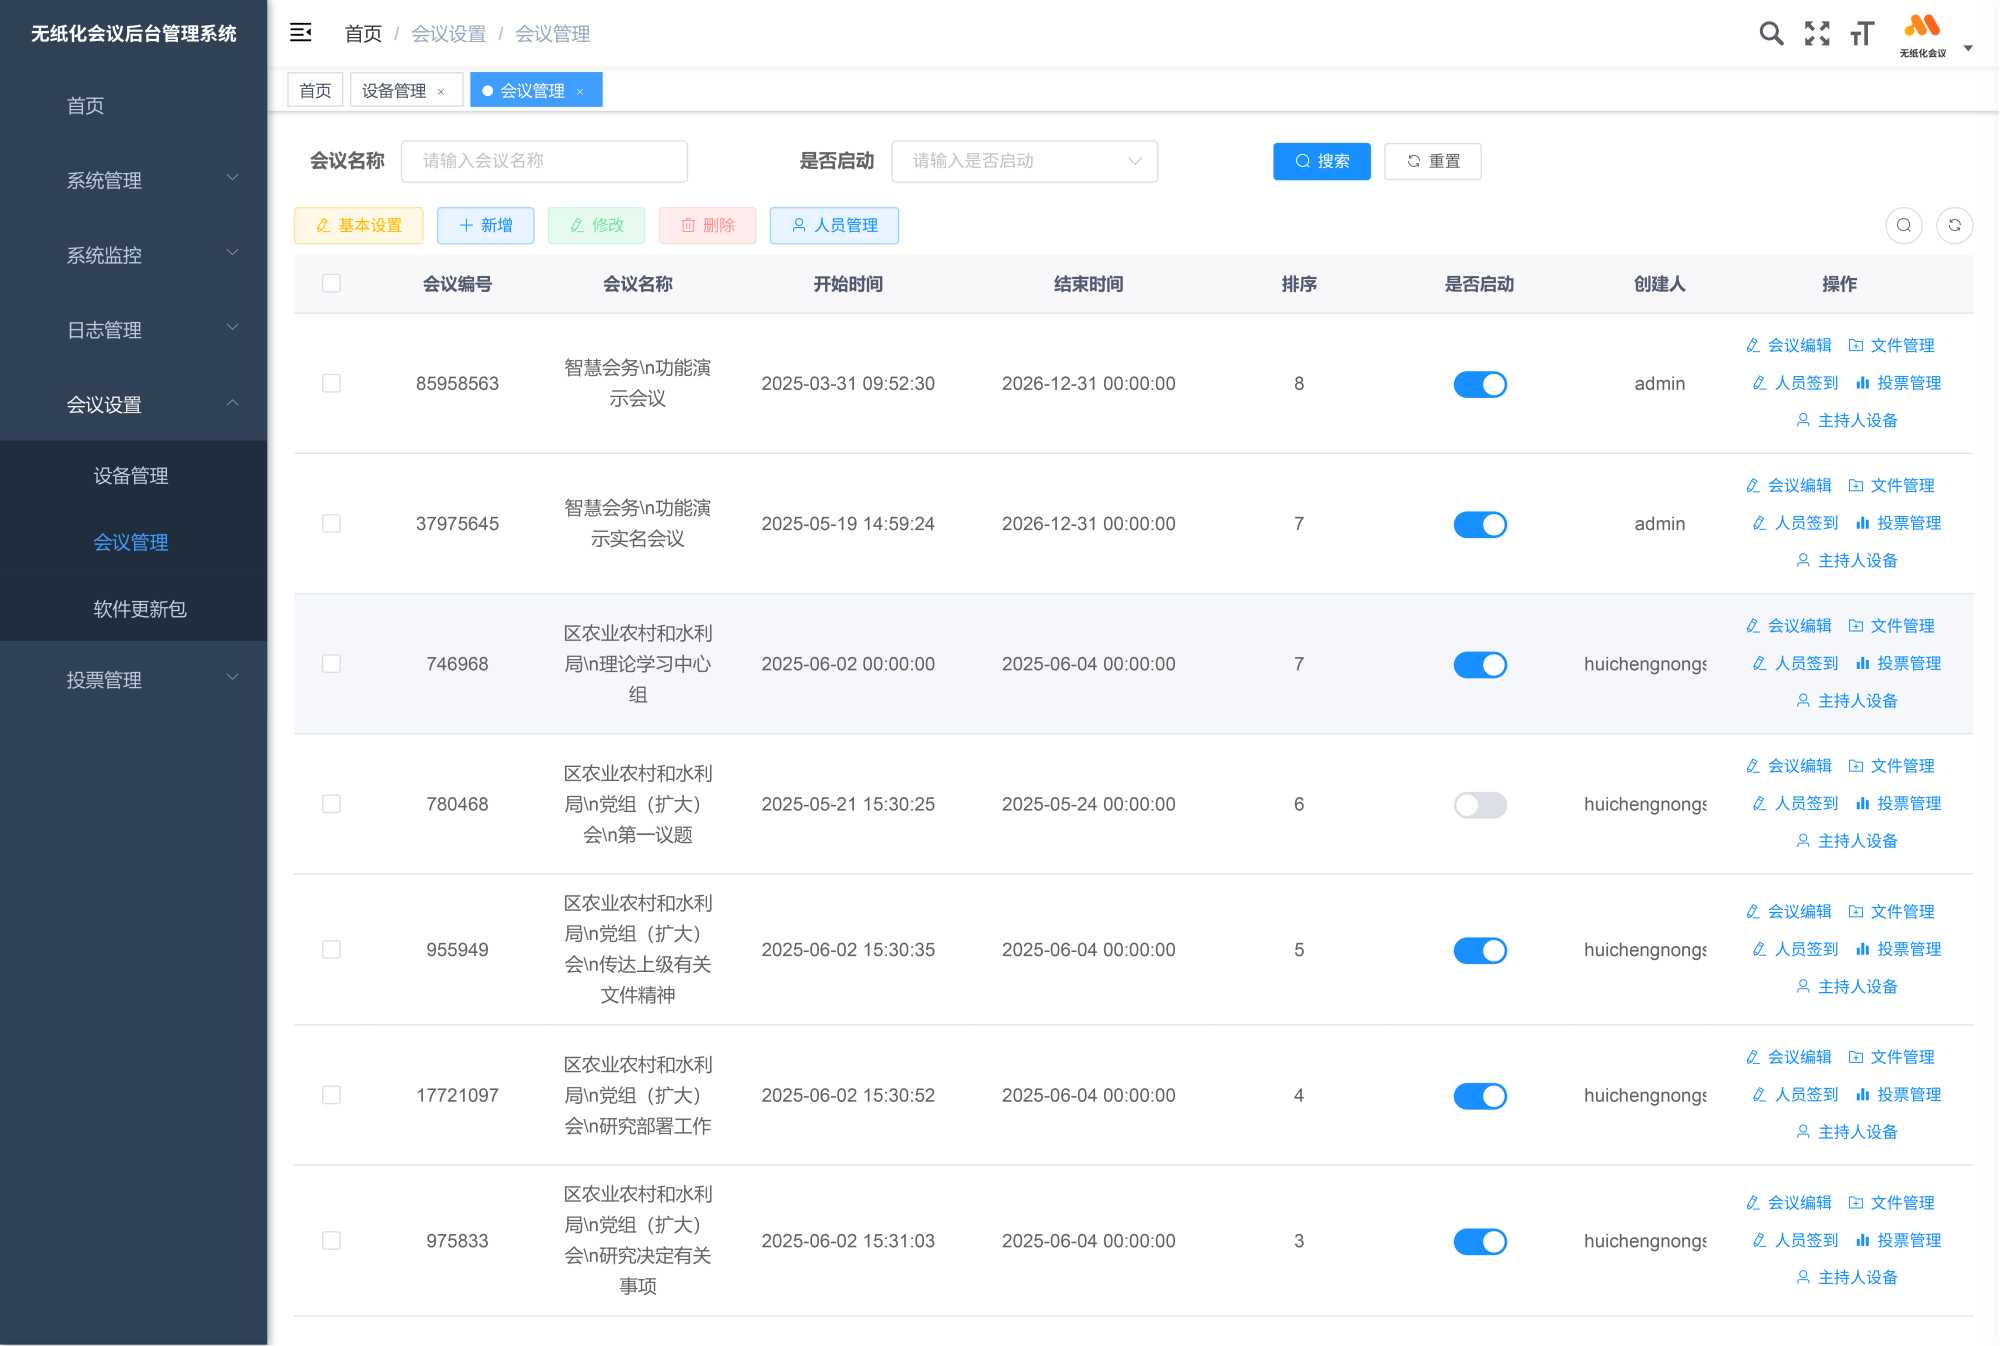Collapse sidebar with hamburger icon
The height and width of the screenshot is (1346, 2000).
click(300, 33)
